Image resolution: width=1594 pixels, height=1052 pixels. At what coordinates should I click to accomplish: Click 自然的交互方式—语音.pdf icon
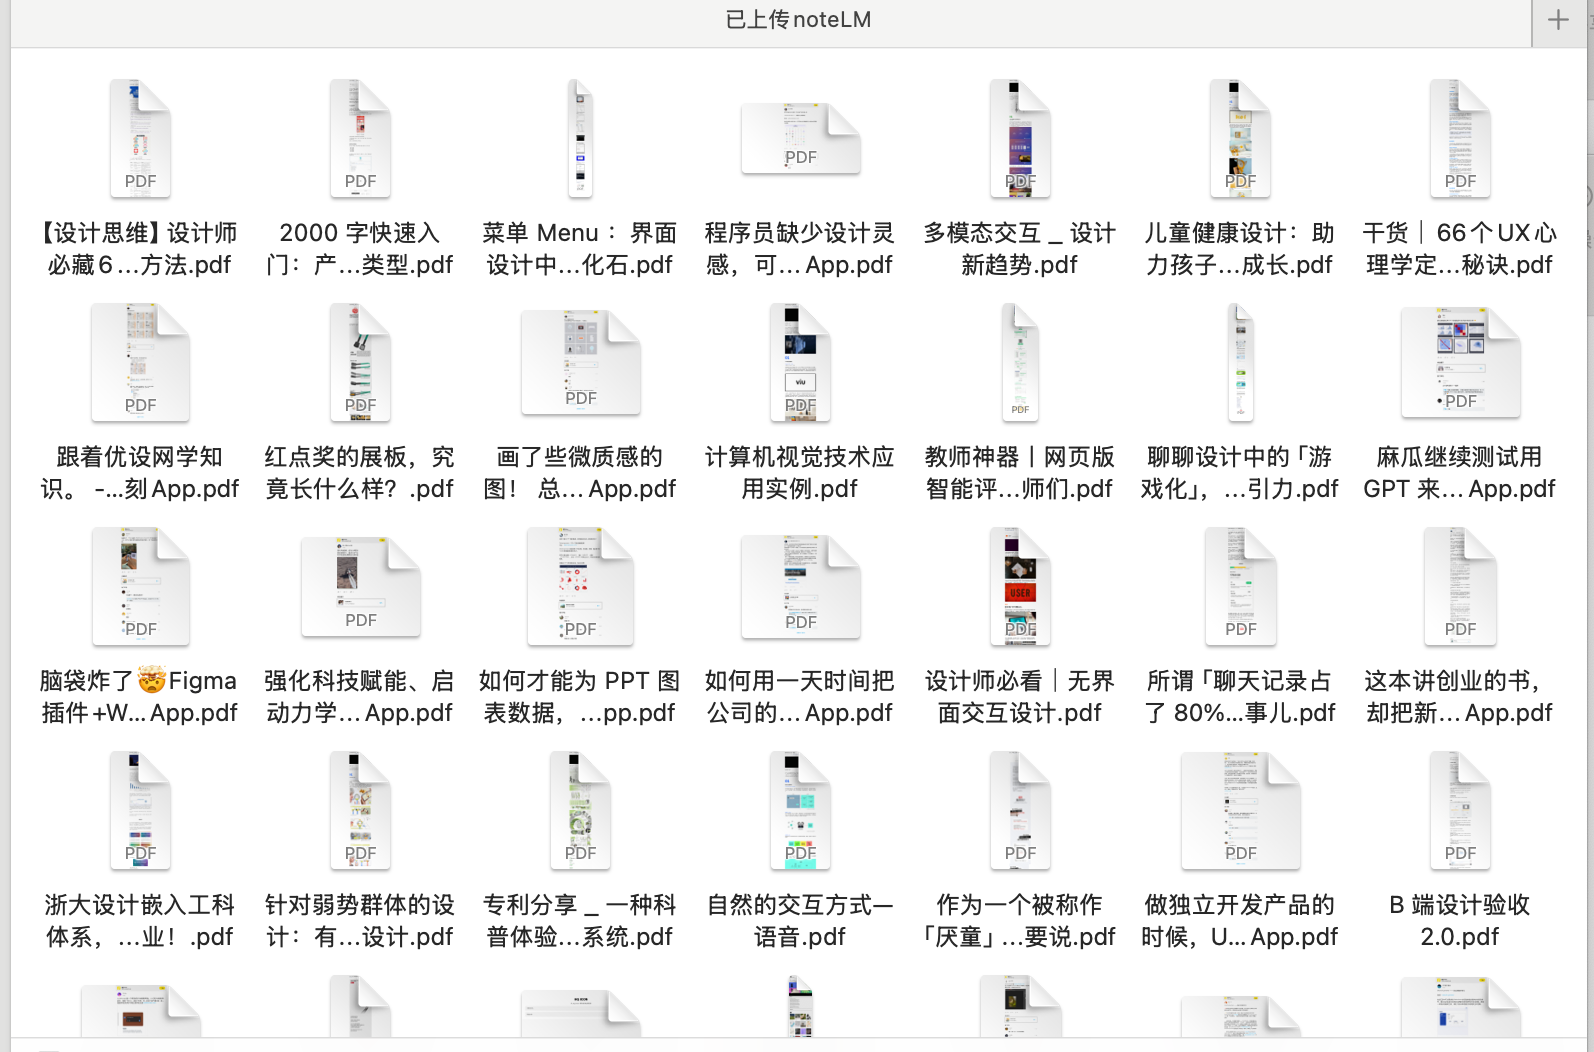800,810
